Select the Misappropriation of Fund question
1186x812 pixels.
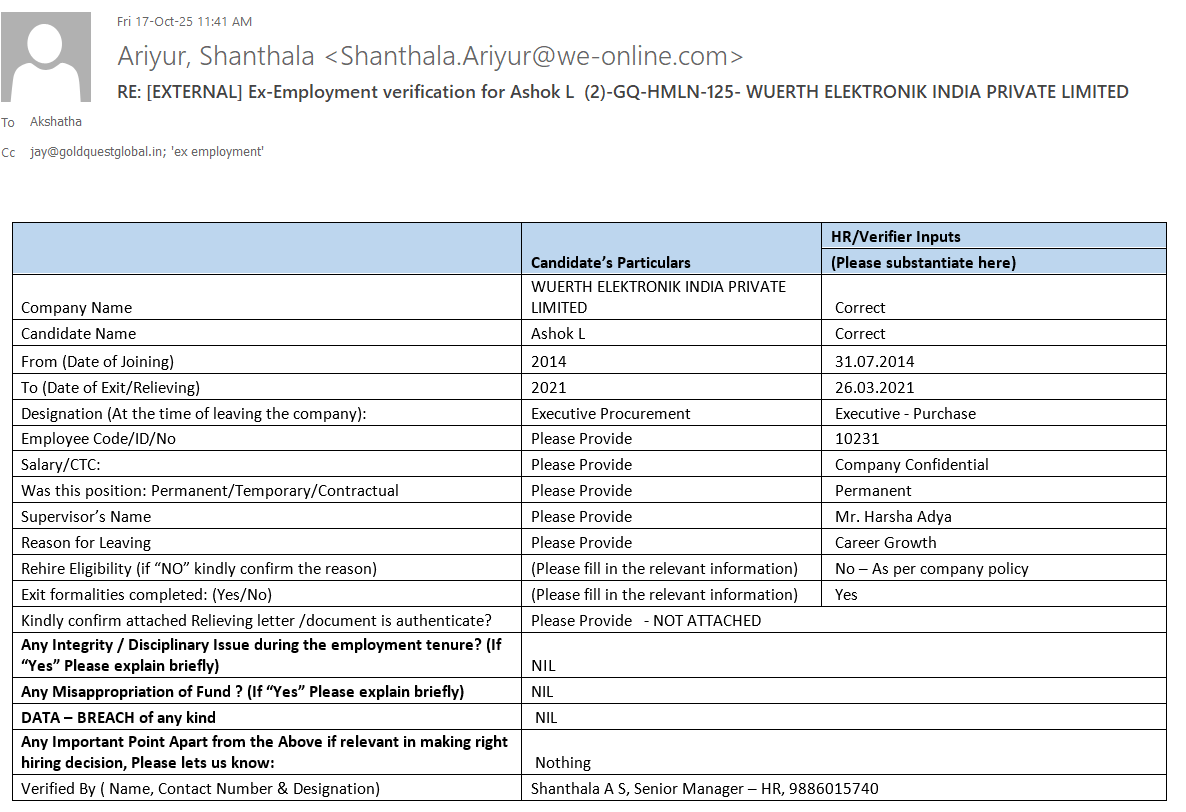[x=243, y=692]
